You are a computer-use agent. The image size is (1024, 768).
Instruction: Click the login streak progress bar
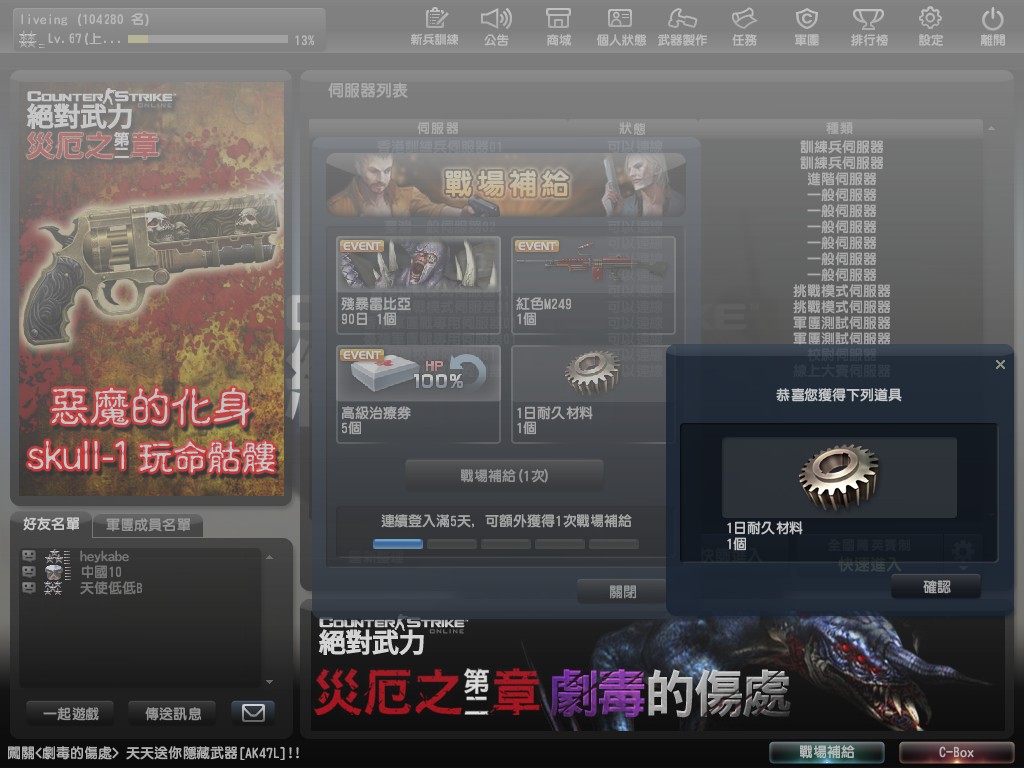(x=505, y=543)
